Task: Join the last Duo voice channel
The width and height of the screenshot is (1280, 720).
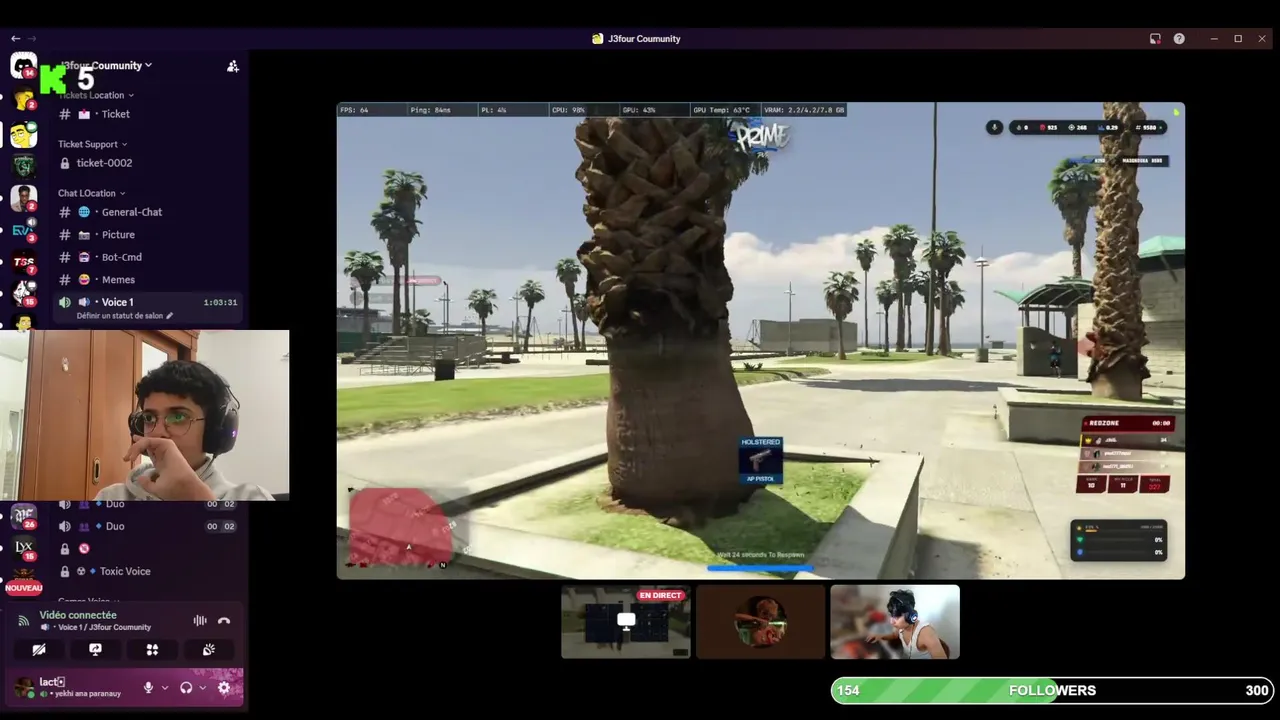Action: (148, 526)
